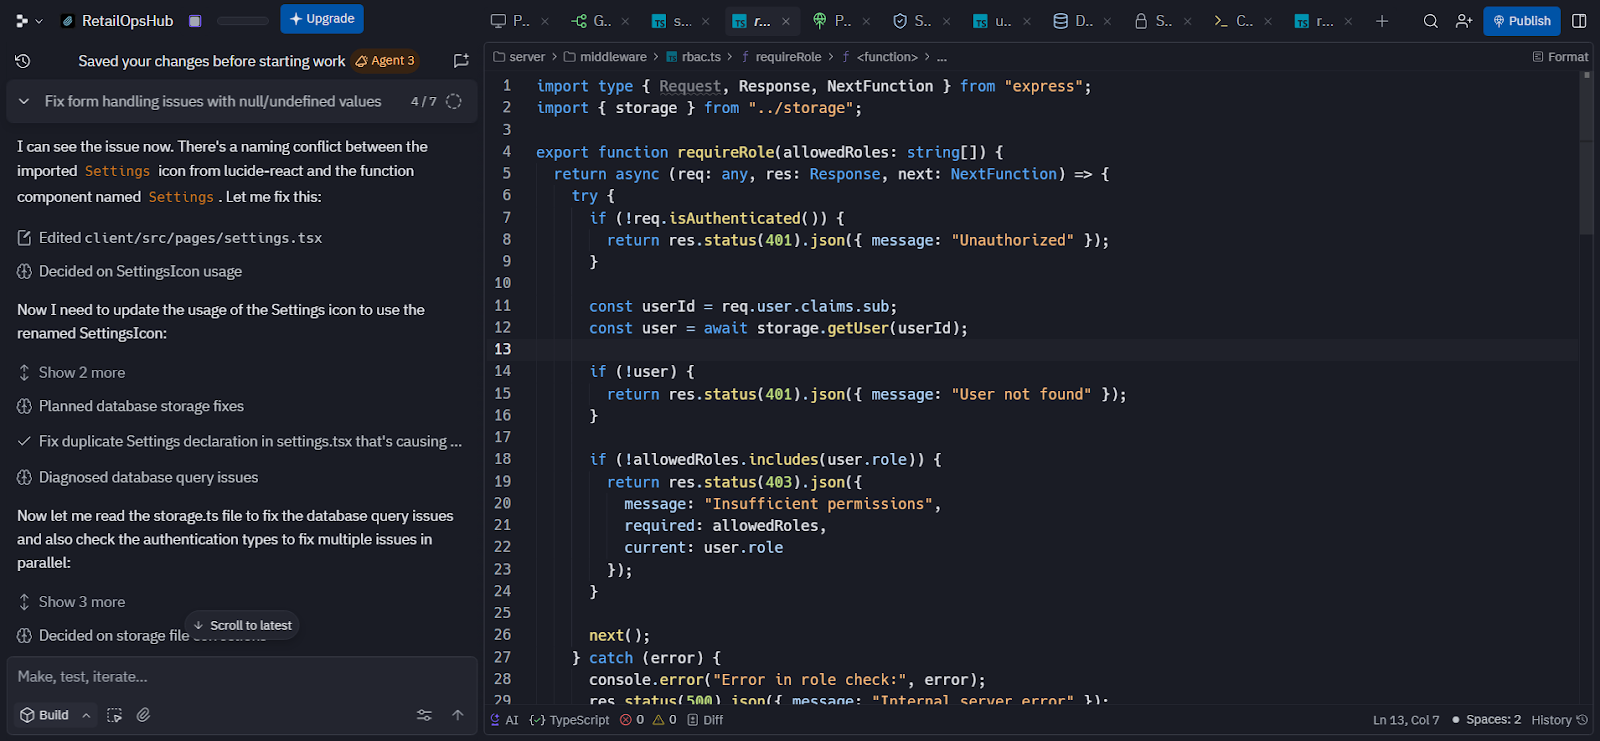Open search with the magnifier icon
The width and height of the screenshot is (1600, 741).
(1431, 21)
